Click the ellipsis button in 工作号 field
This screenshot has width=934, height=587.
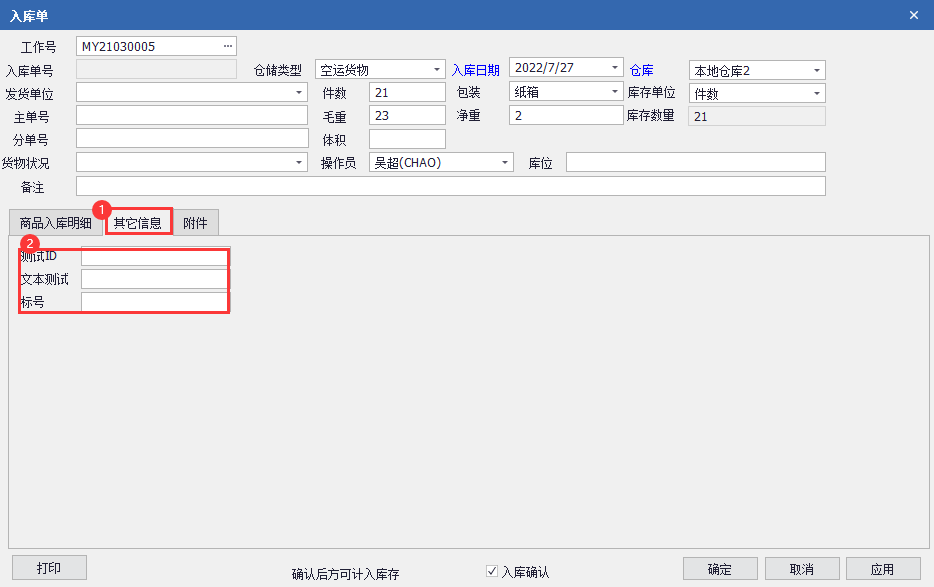click(227, 46)
